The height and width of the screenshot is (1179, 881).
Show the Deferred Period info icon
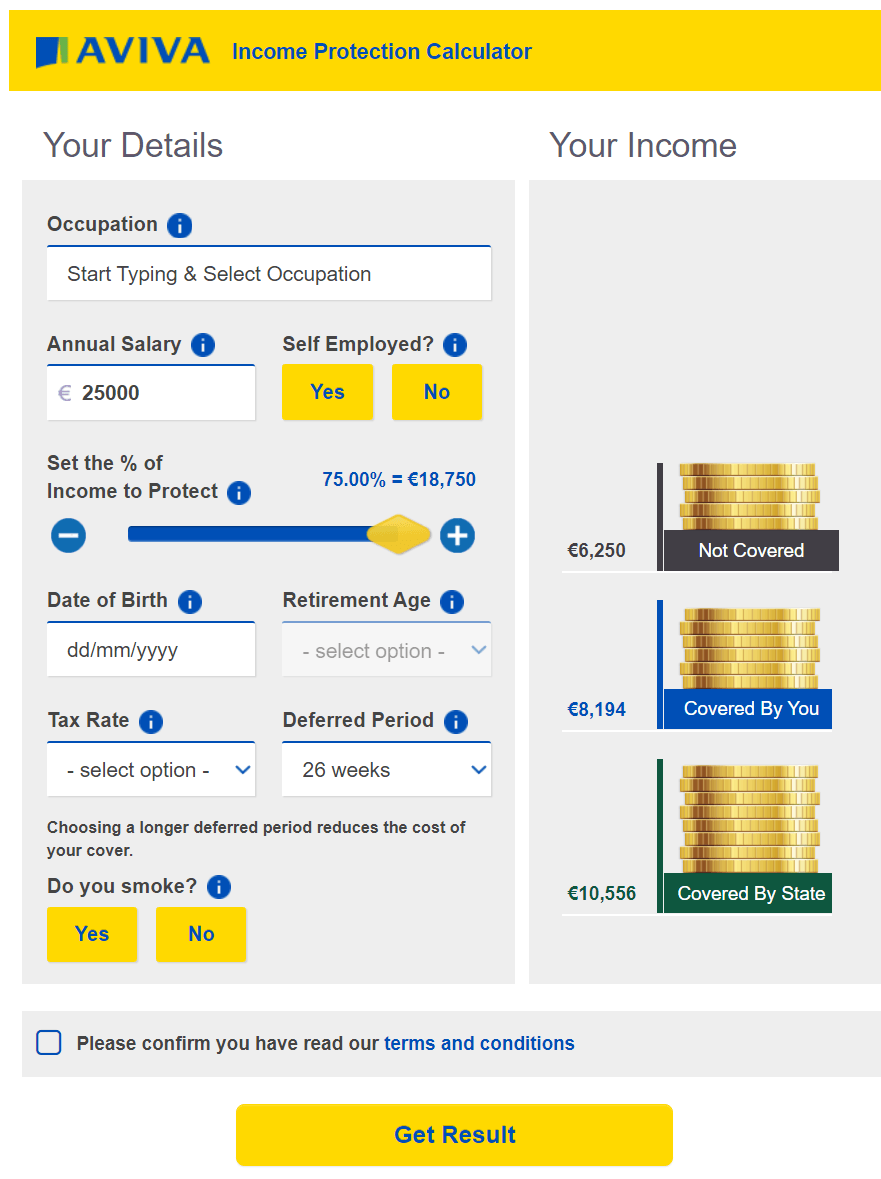[456, 722]
